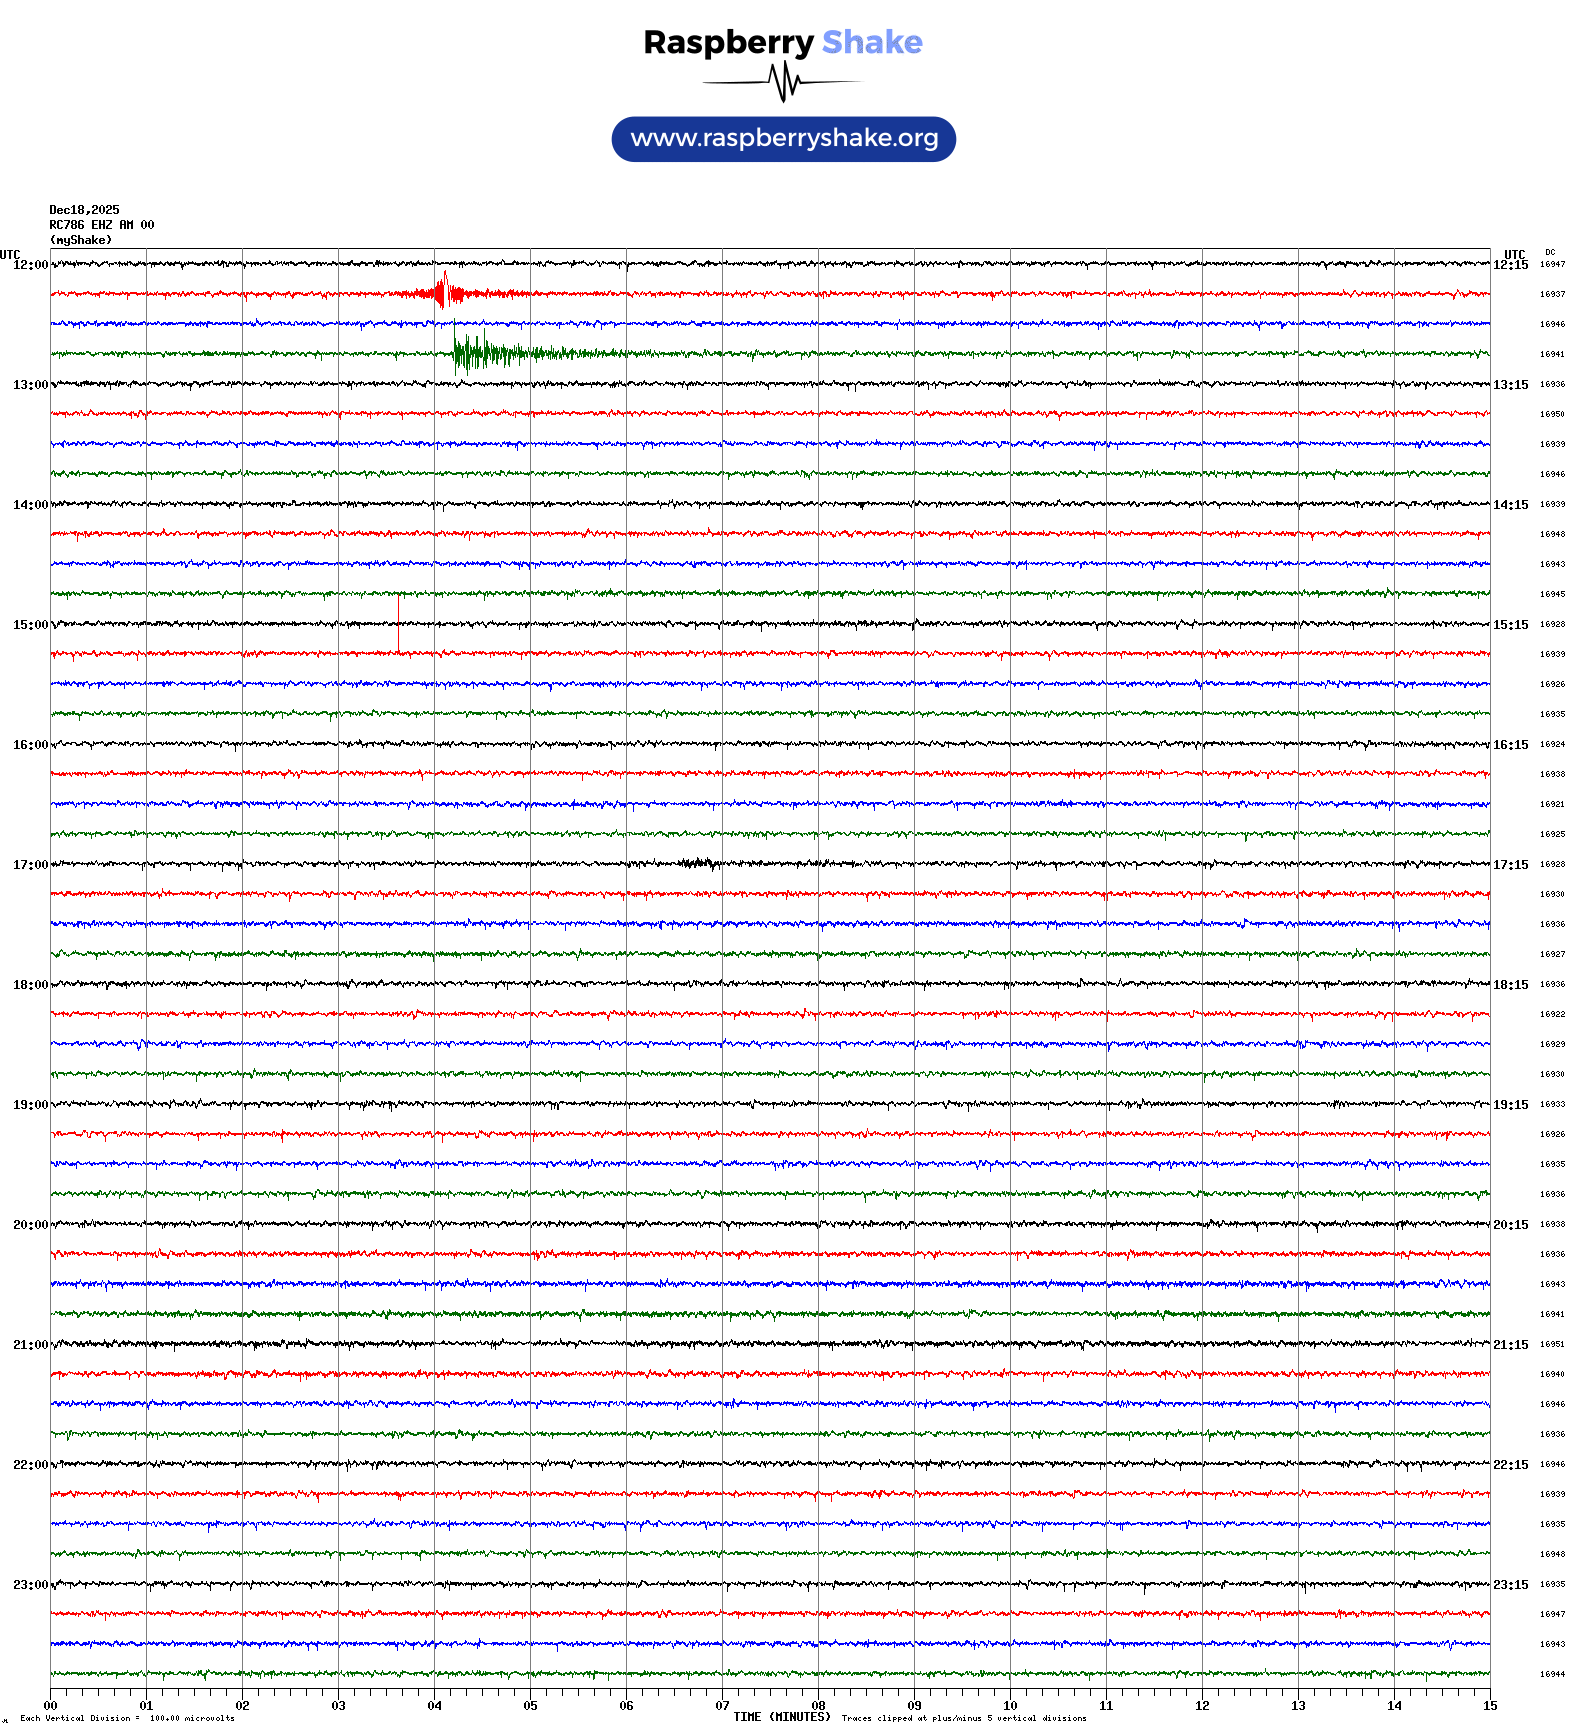Click the Raspberry Shake title logo
Image resolution: width=1570 pixels, height=1732 pixels.
pos(782,42)
